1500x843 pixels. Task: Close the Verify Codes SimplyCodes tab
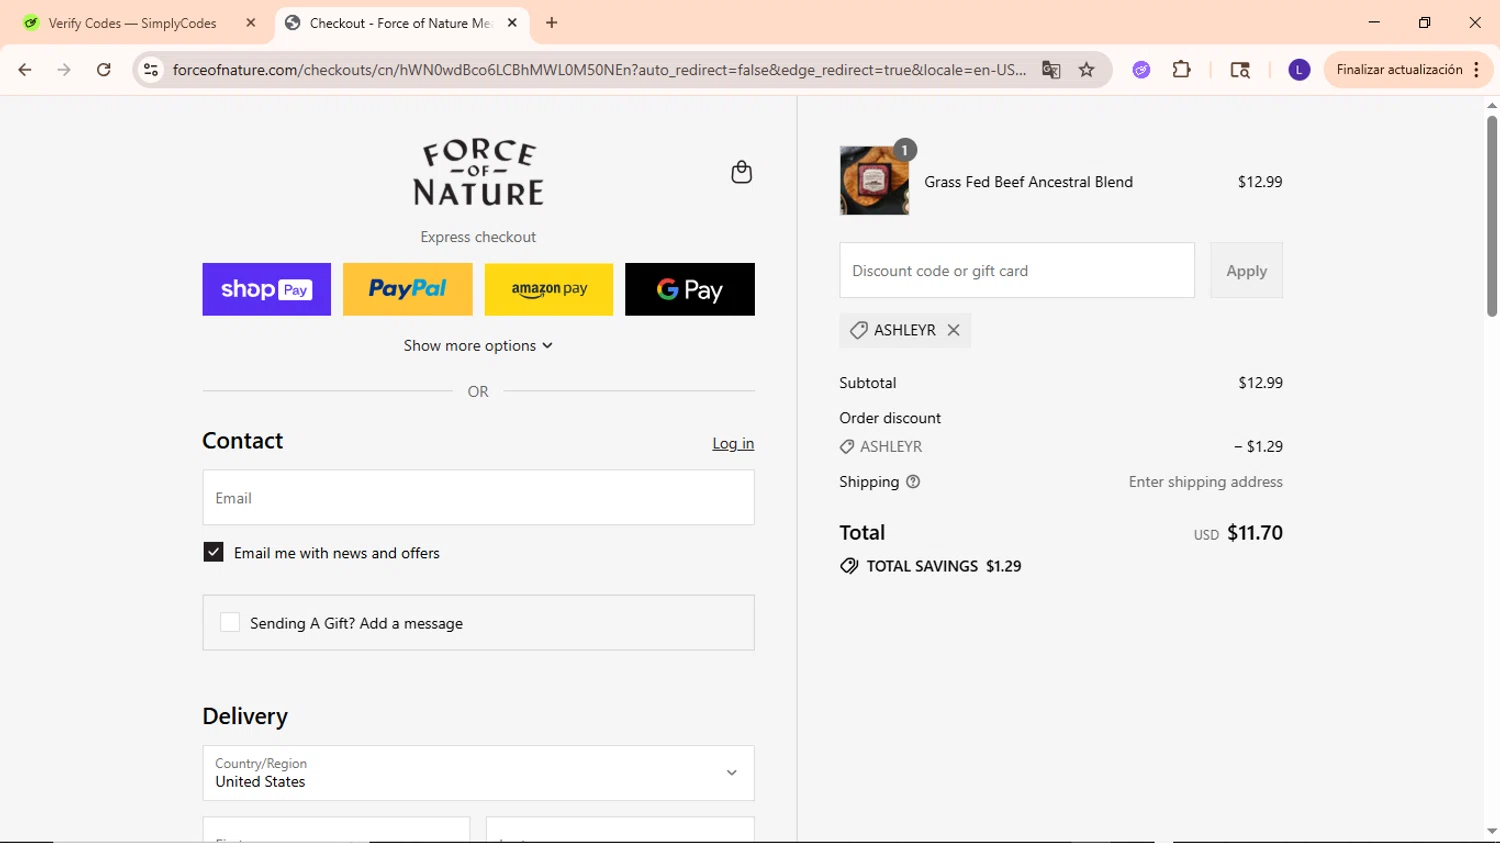coord(251,23)
